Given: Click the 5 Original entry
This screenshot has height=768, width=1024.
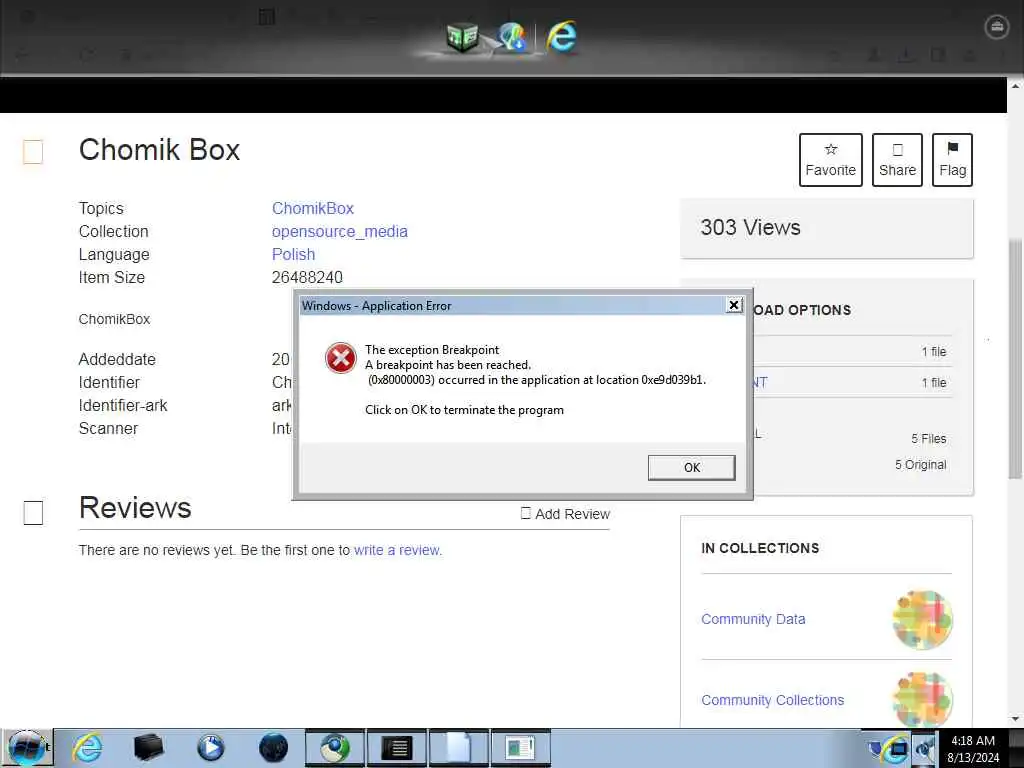Looking at the screenshot, I should [920, 465].
